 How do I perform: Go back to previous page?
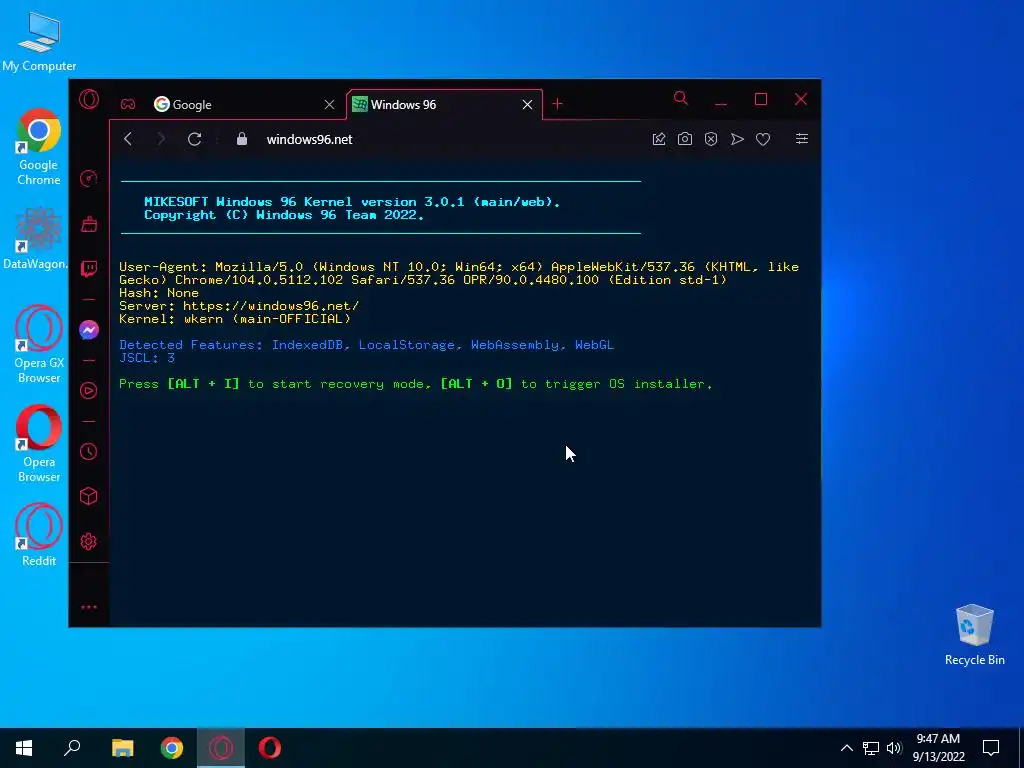tap(128, 139)
